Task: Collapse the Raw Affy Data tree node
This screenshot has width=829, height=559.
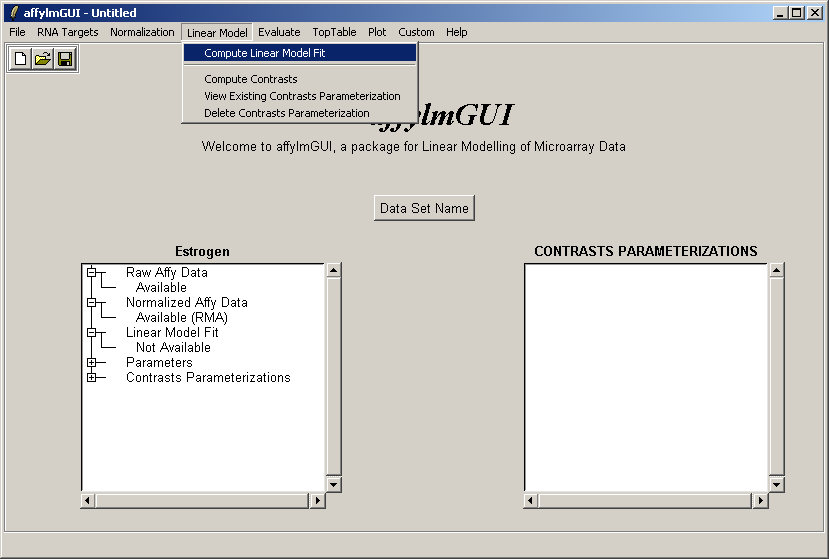Action: (x=92, y=272)
